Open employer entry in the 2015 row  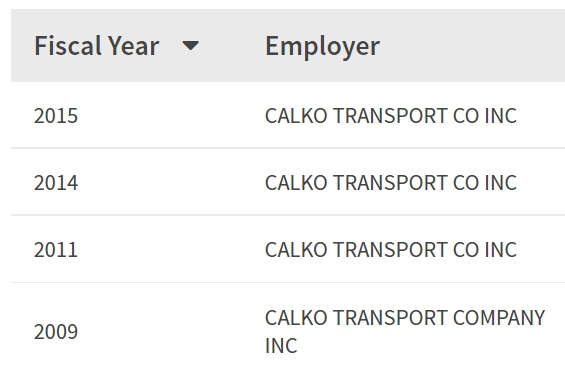(x=391, y=116)
